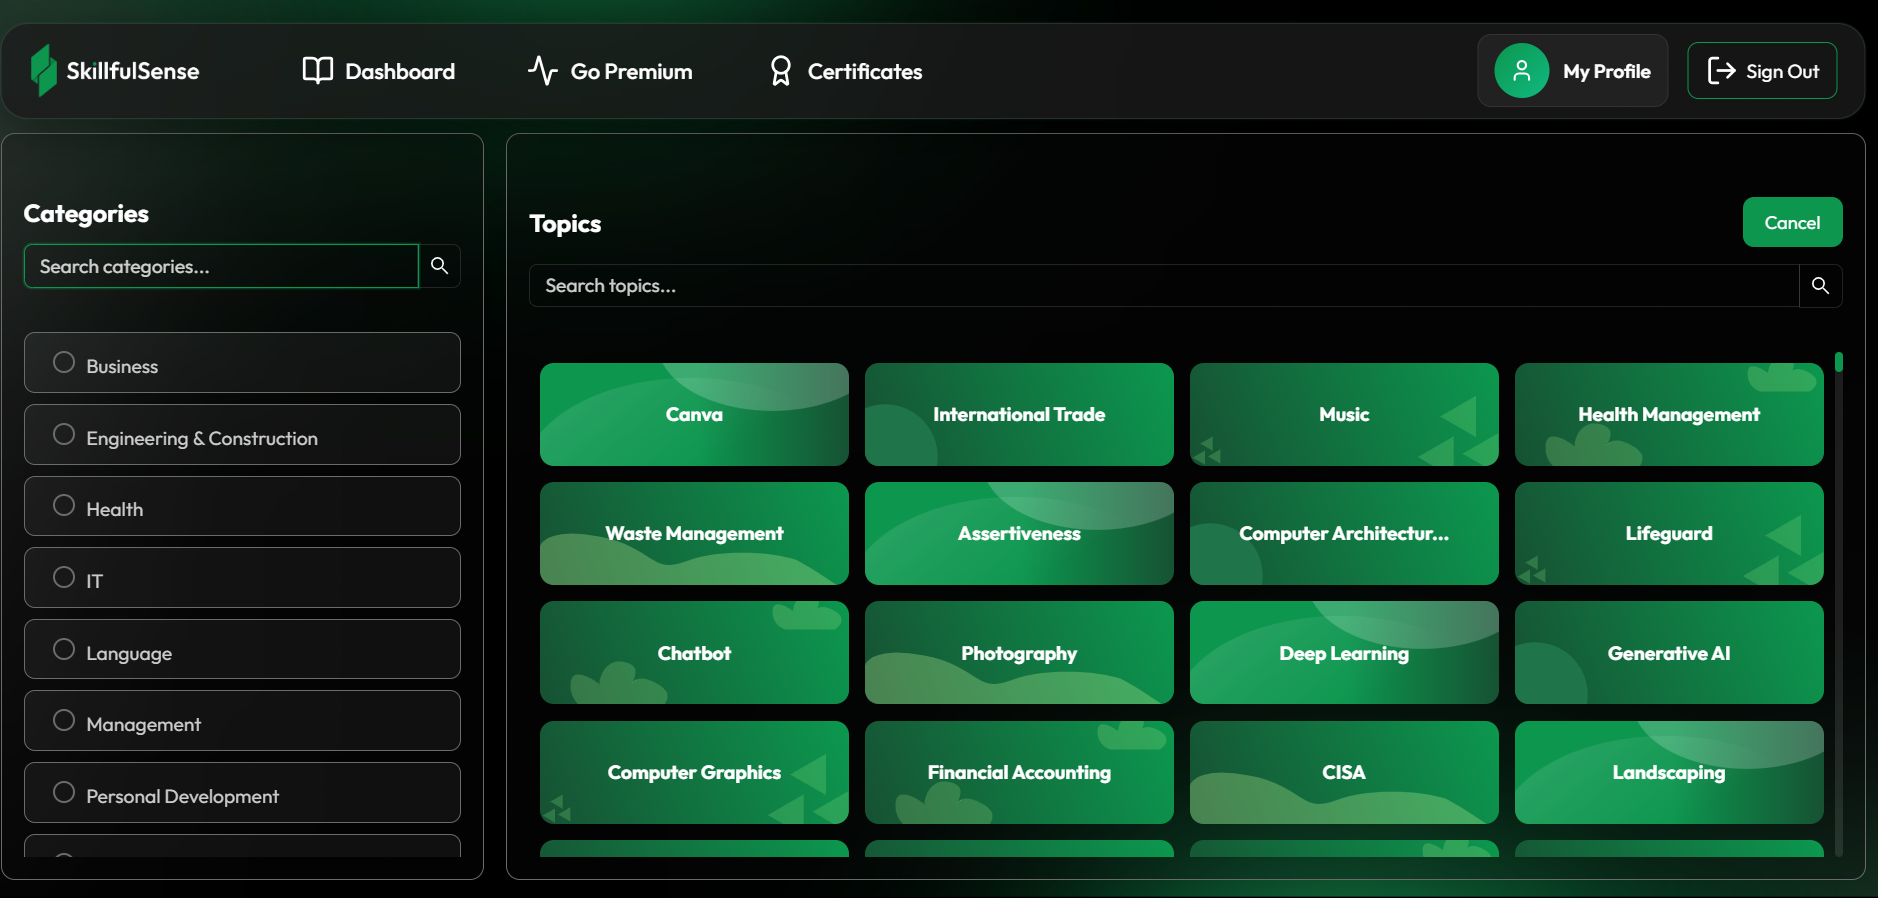Select the Engineering & Construction radio button

64,434
